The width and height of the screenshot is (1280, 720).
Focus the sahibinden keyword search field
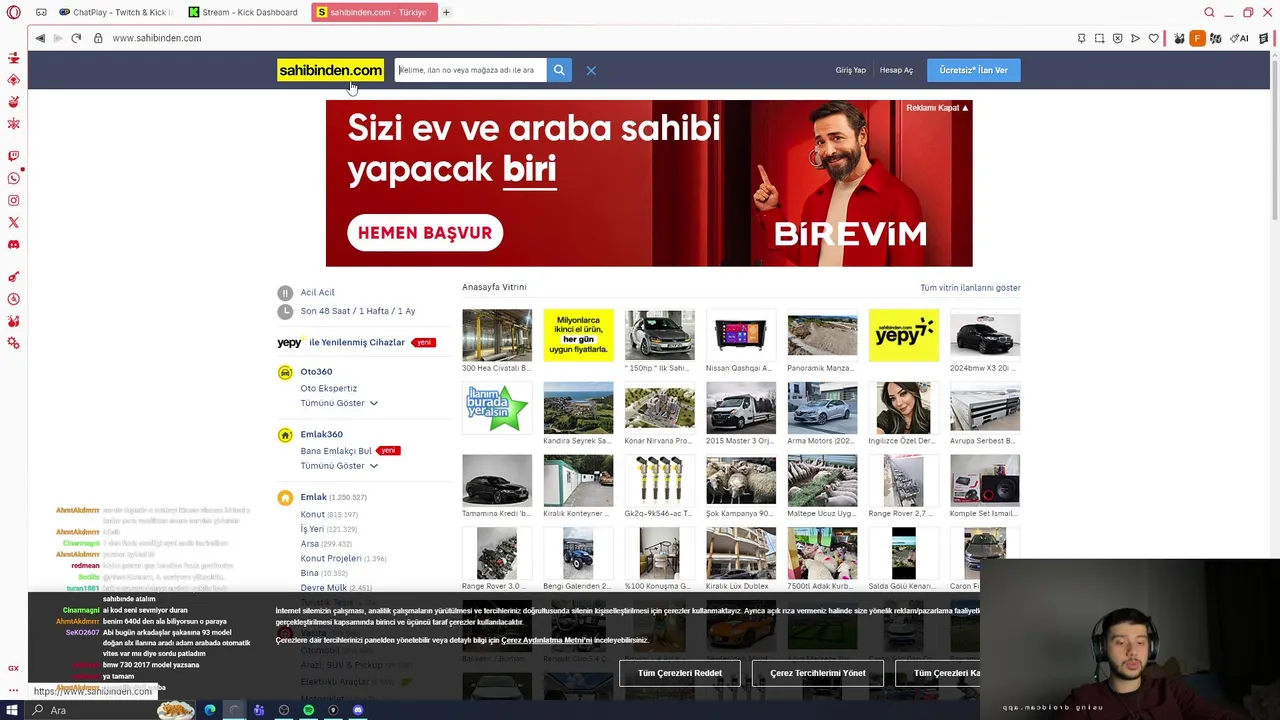(x=471, y=70)
